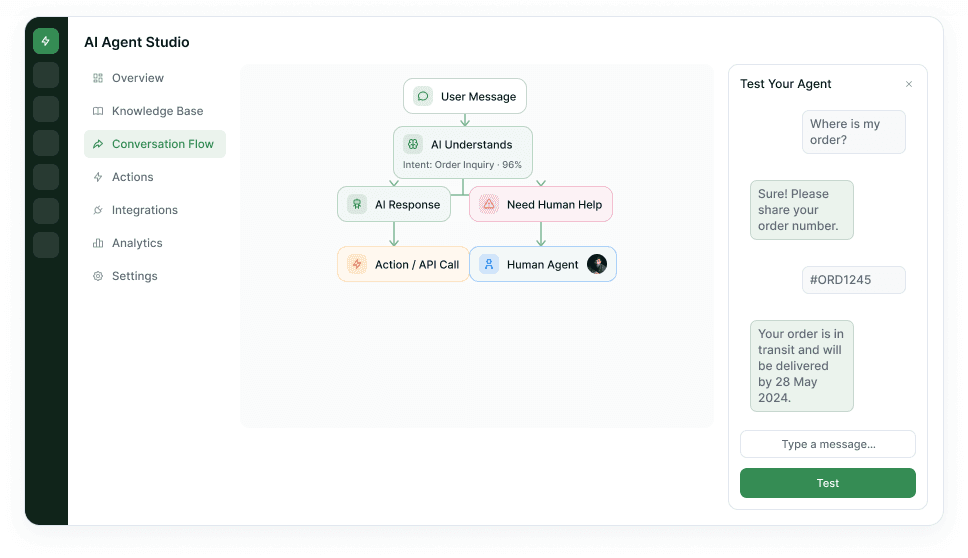Open the Overview menu item
968x558 pixels.
(155, 78)
